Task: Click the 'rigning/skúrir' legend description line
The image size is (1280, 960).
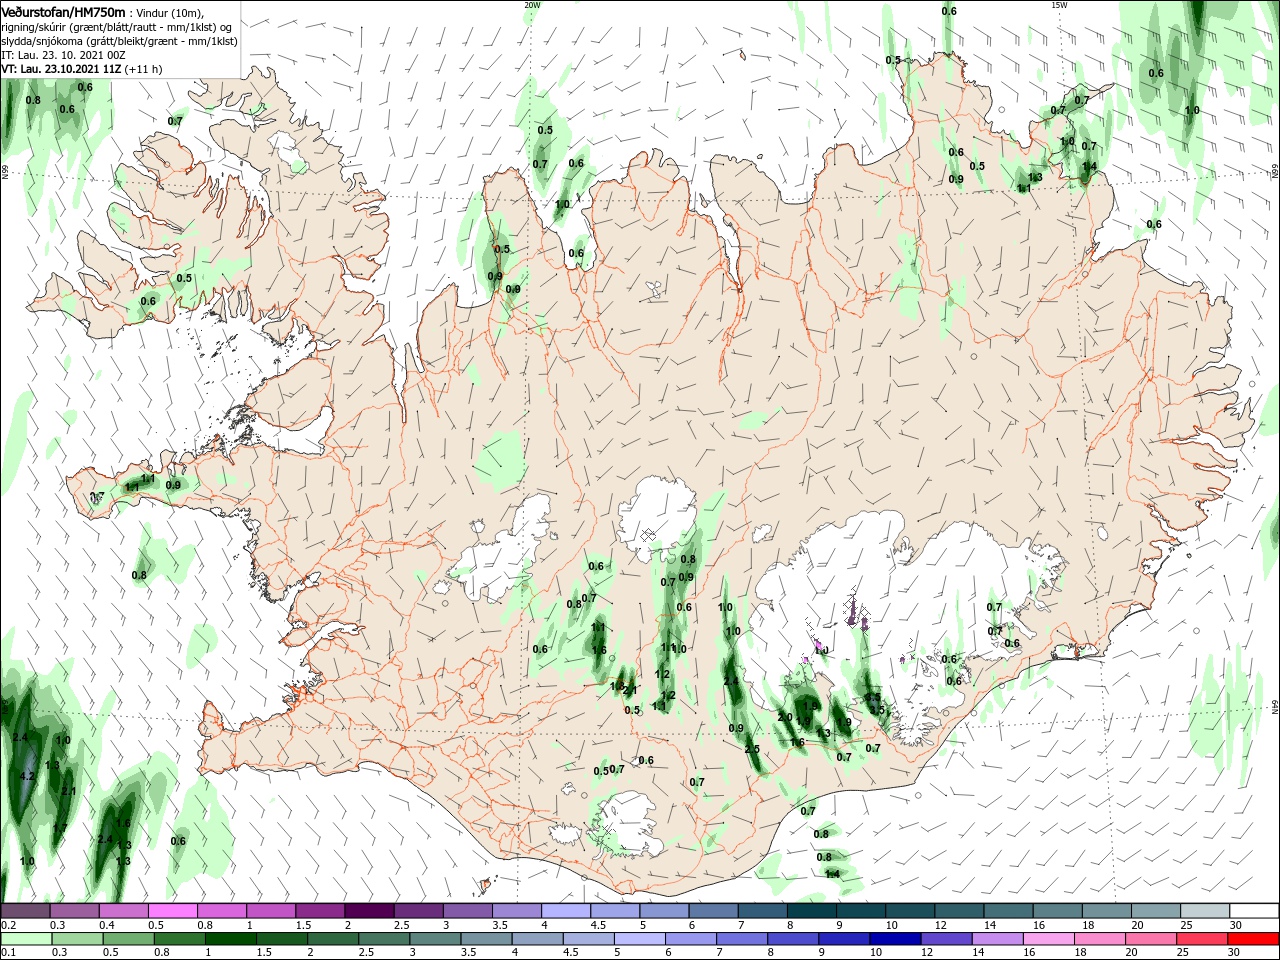Action: (x=117, y=27)
